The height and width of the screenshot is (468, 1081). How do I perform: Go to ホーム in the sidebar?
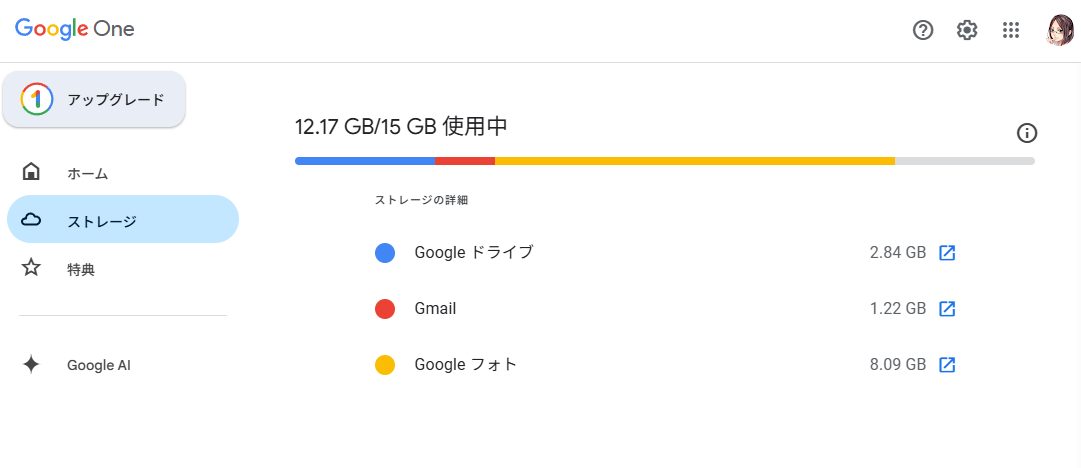click(x=87, y=173)
